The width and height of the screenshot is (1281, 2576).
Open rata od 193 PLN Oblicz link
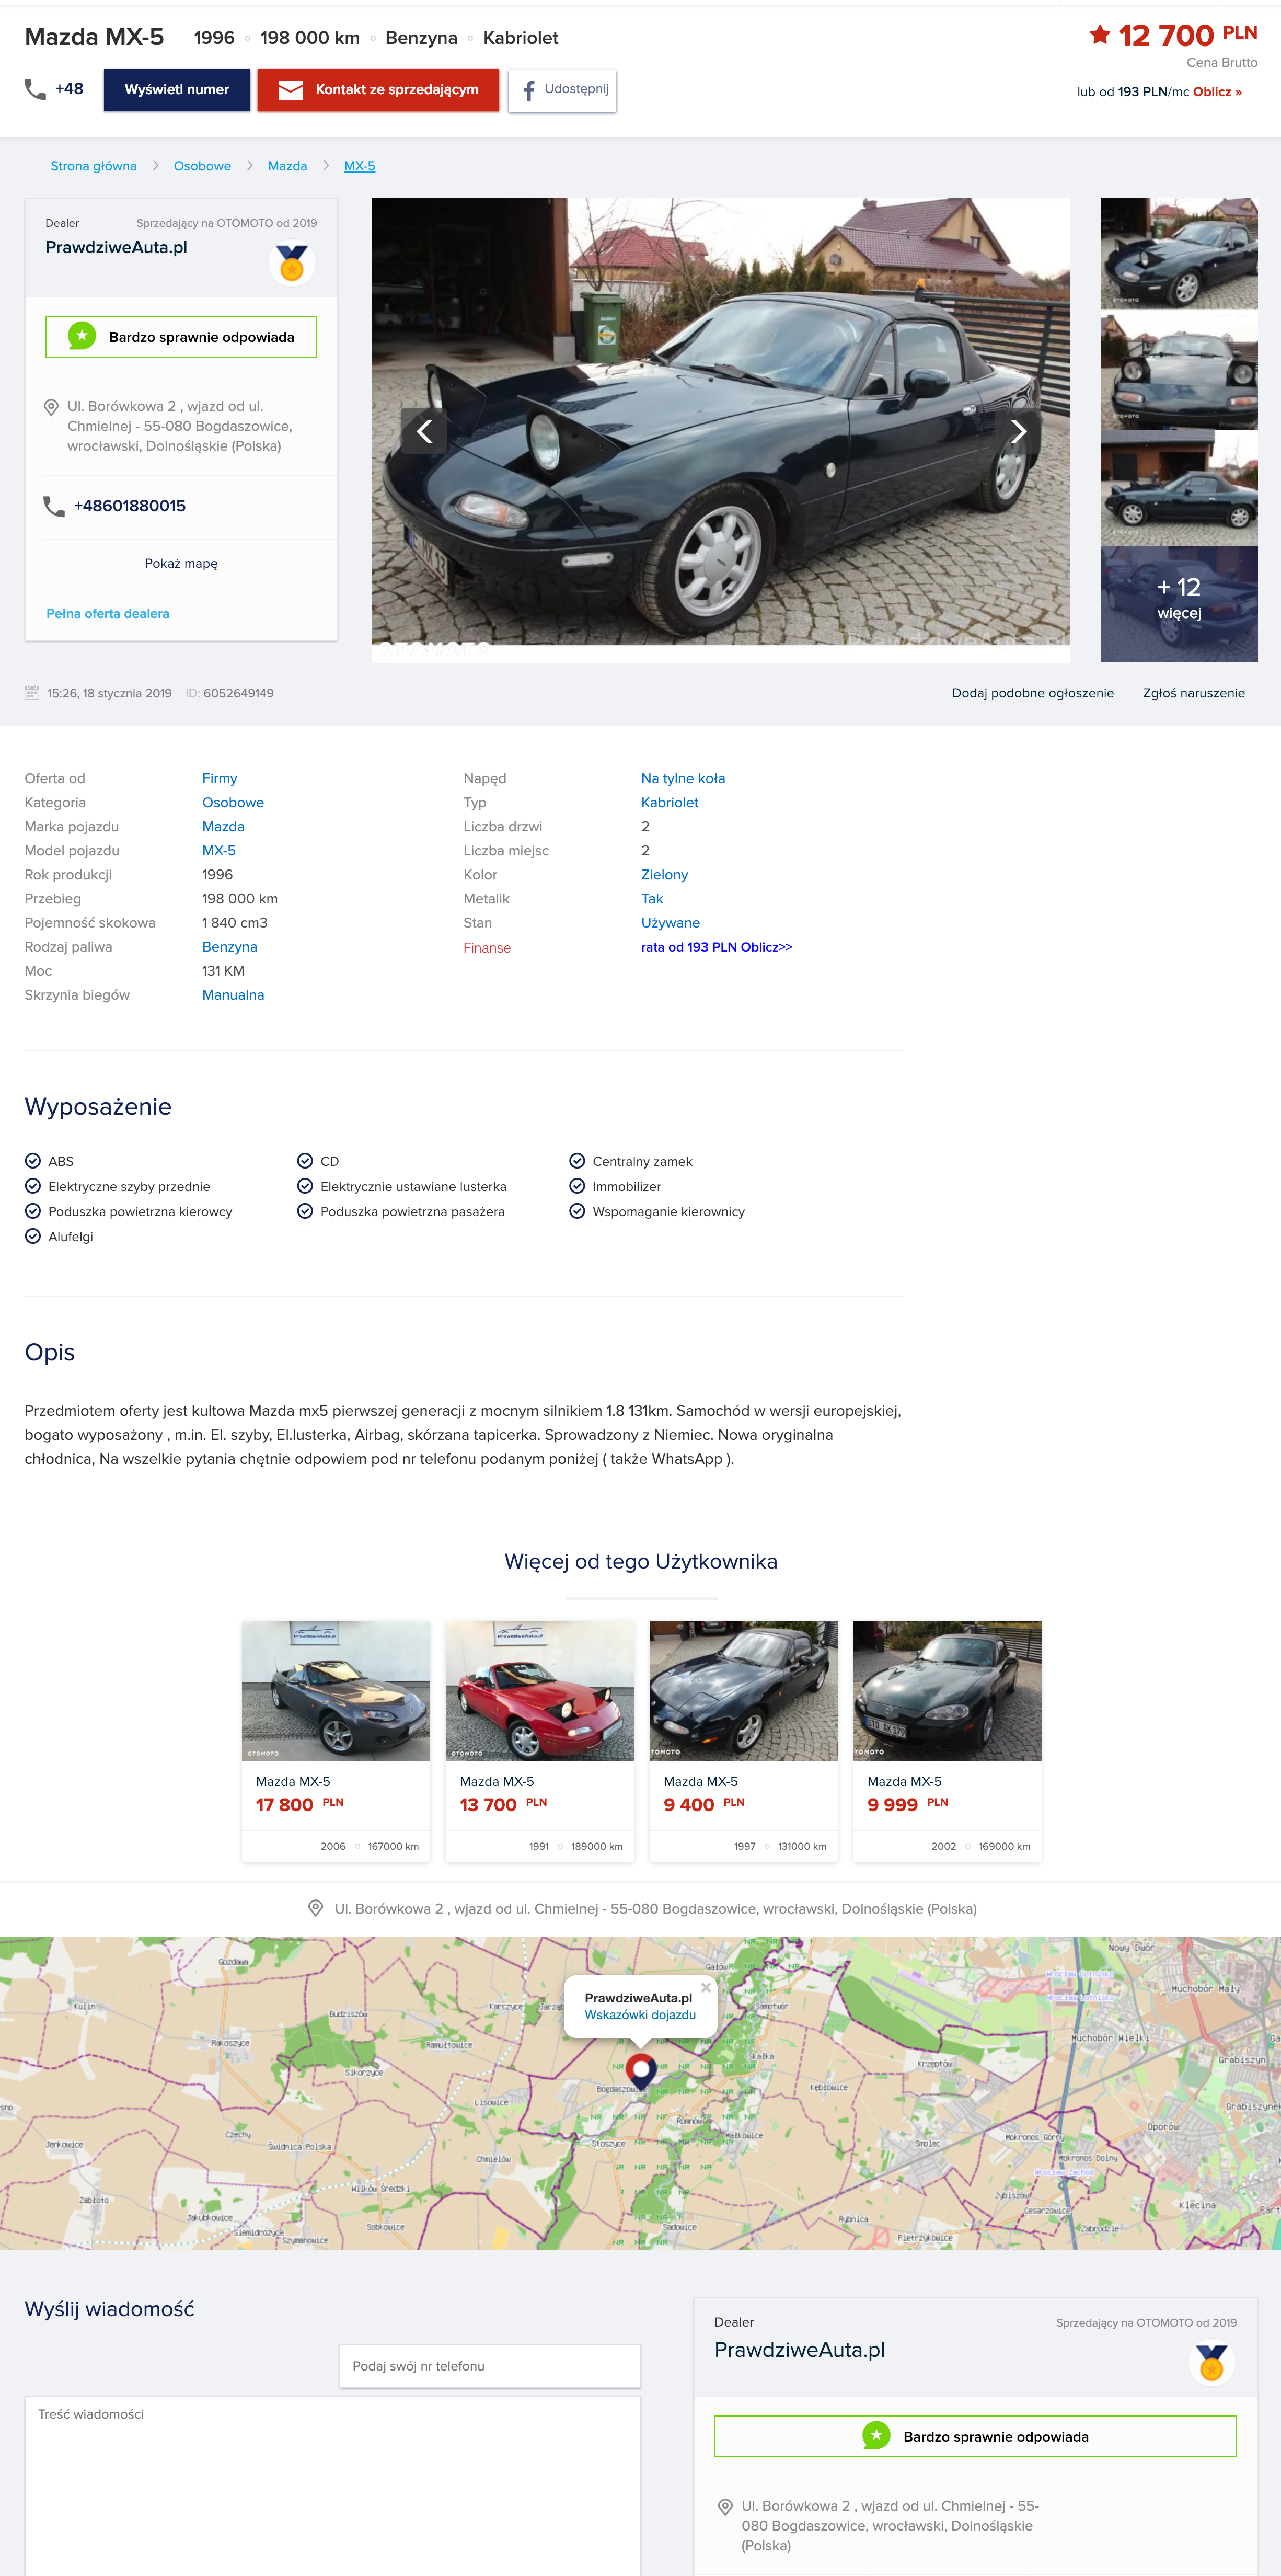pyautogui.click(x=716, y=947)
